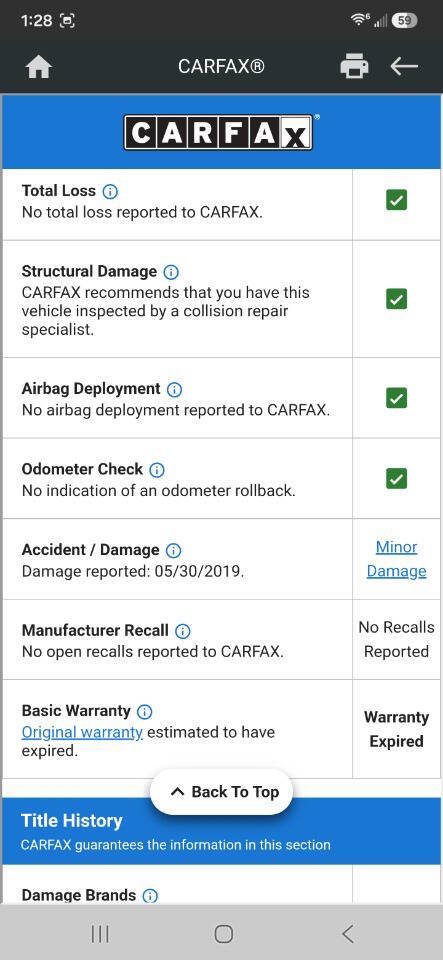Tap the Back To Top button

(x=222, y=792)
